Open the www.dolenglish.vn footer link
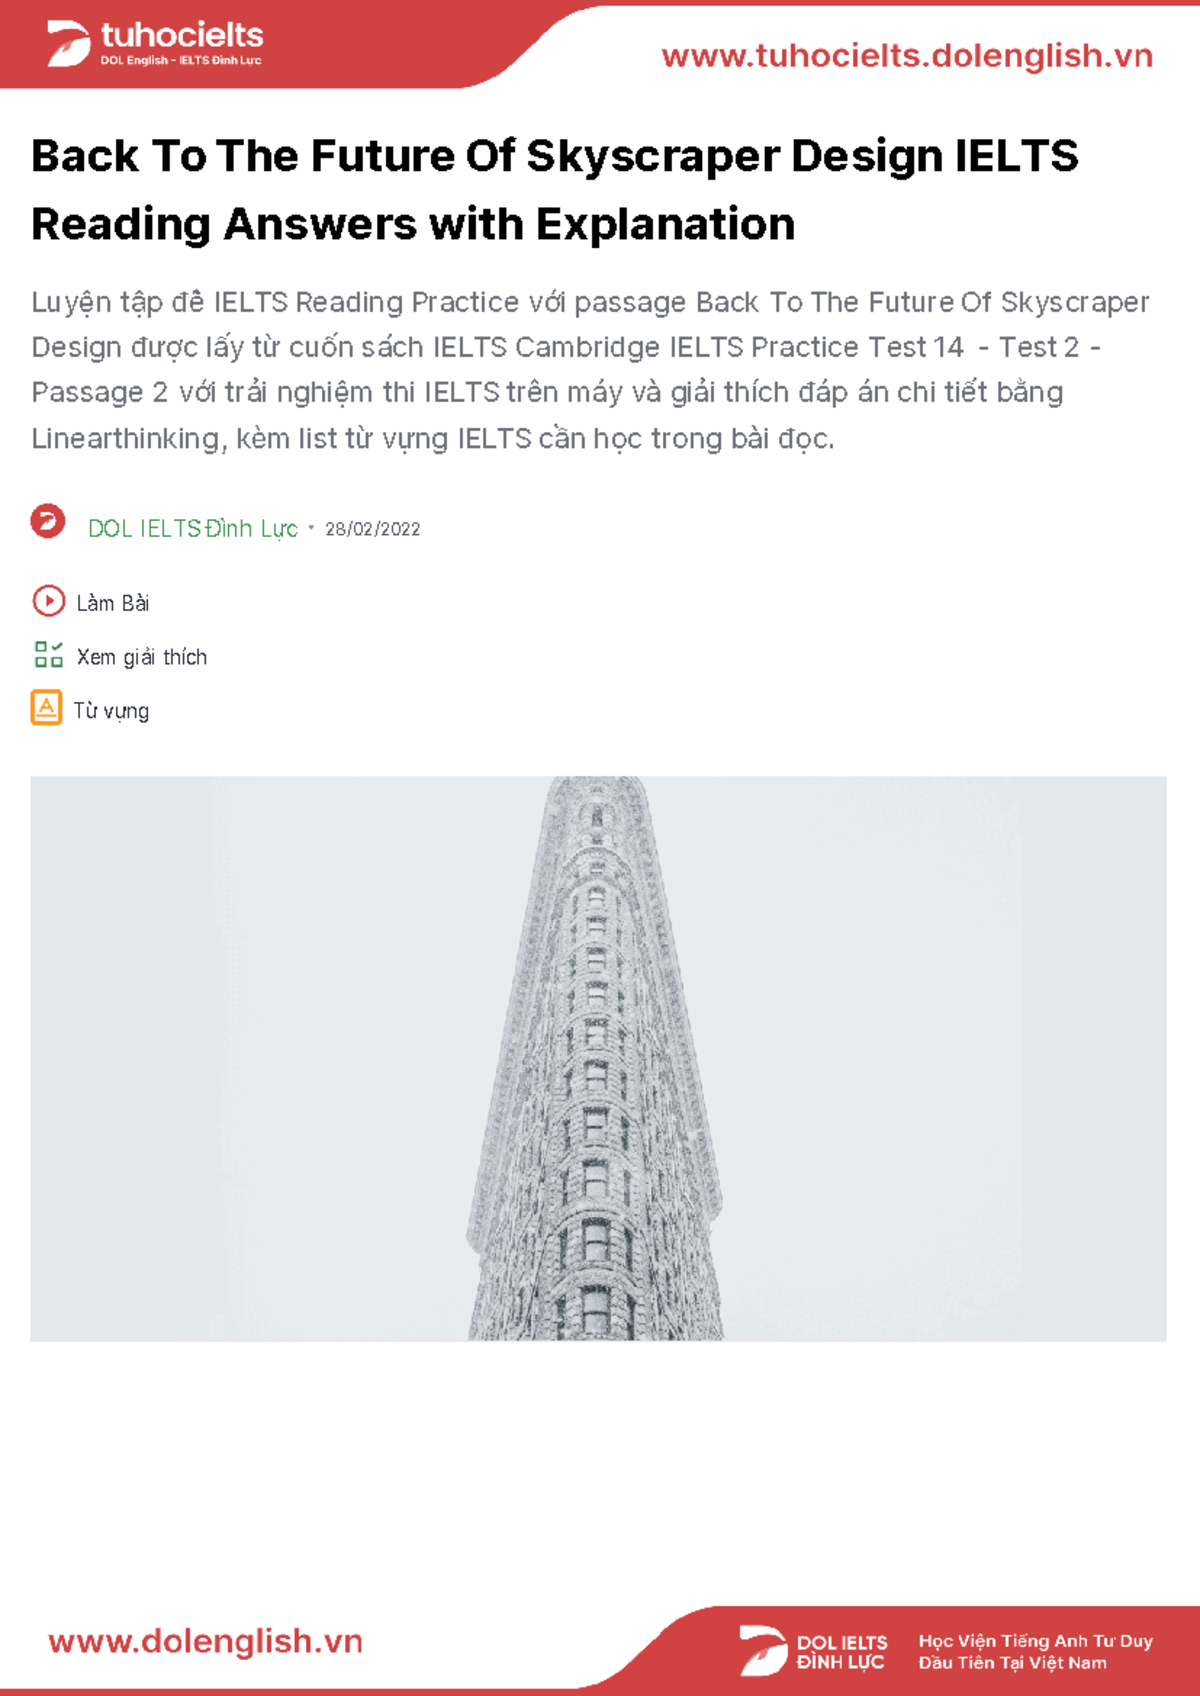The width and height of the screenshot is (1200, 1696). 205,1642
